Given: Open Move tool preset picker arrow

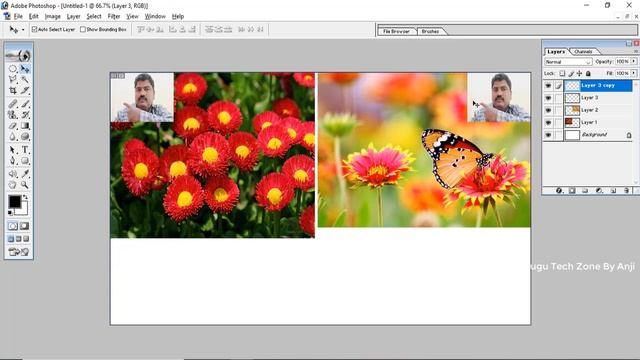Looking at the screenshot, I should click(x=23, y=30).
